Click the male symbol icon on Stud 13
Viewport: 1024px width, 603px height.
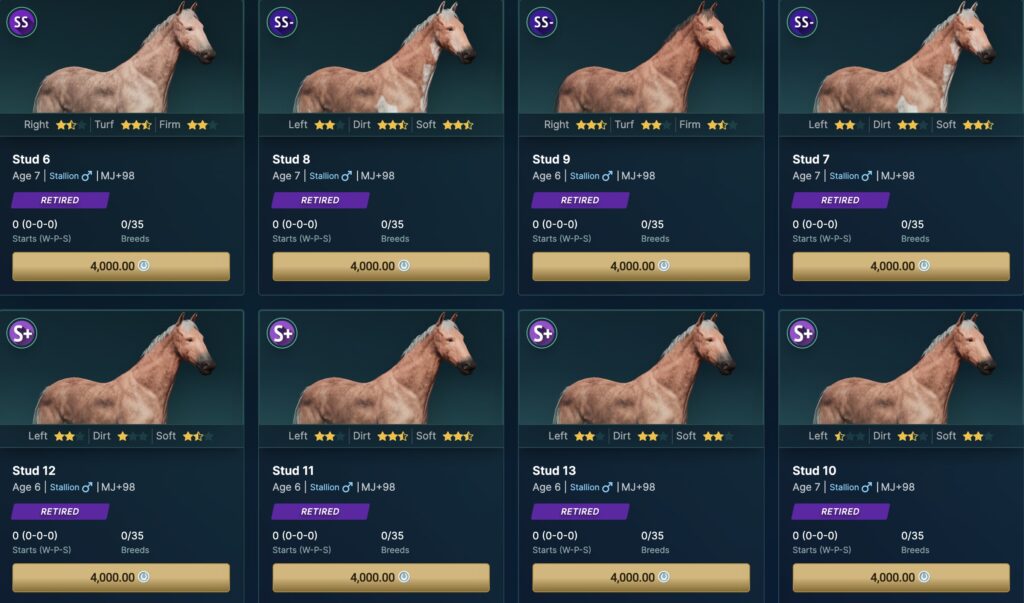click(x=607, y=487)
